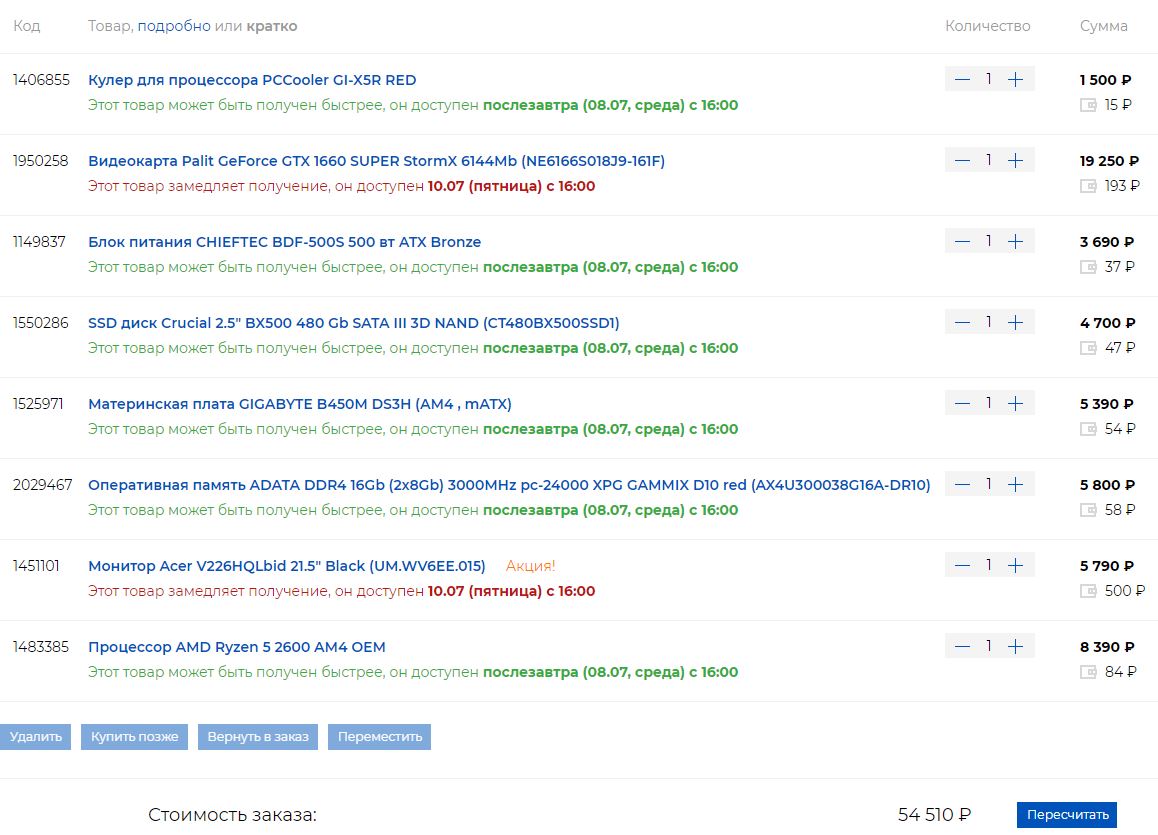The image size is (1158, 835).
Task: Click the Сумма column header
Action: click(1103, 26)
